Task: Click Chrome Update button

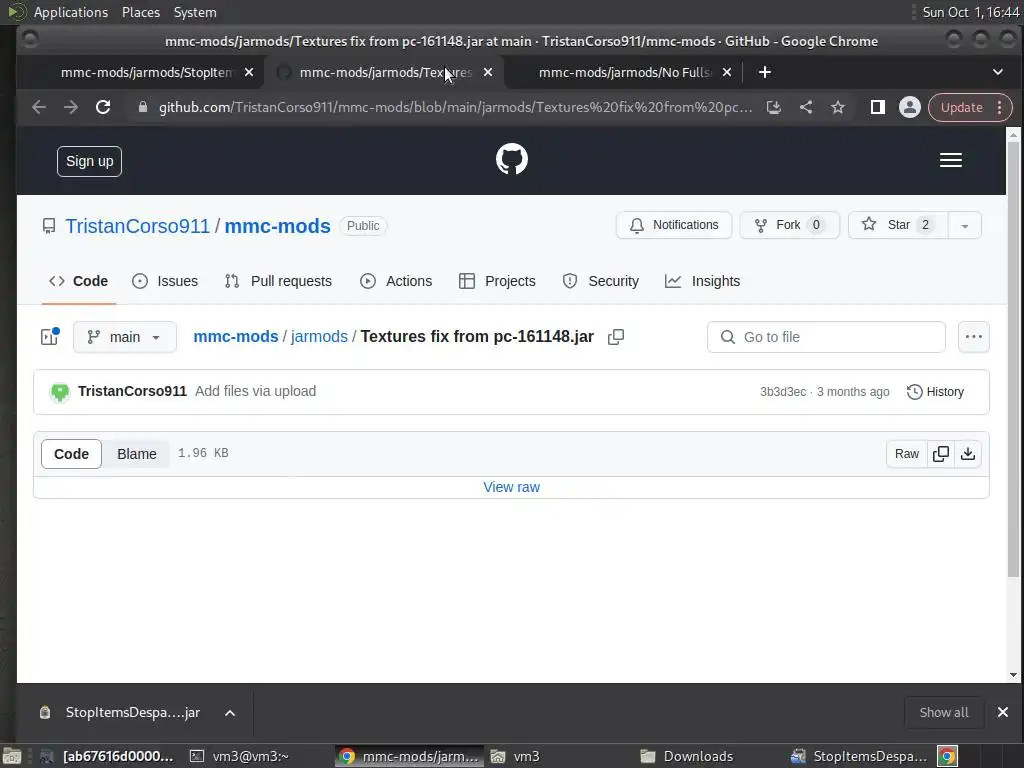Action: coord(961,108)
